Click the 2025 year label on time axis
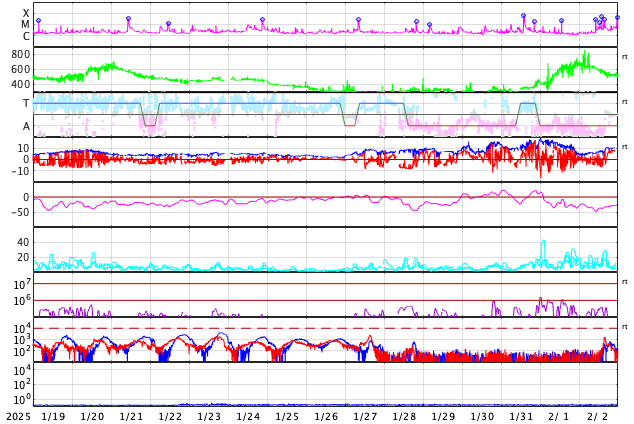Image resolution: width=634 pixels, height=424 pixels. point(18,416)
